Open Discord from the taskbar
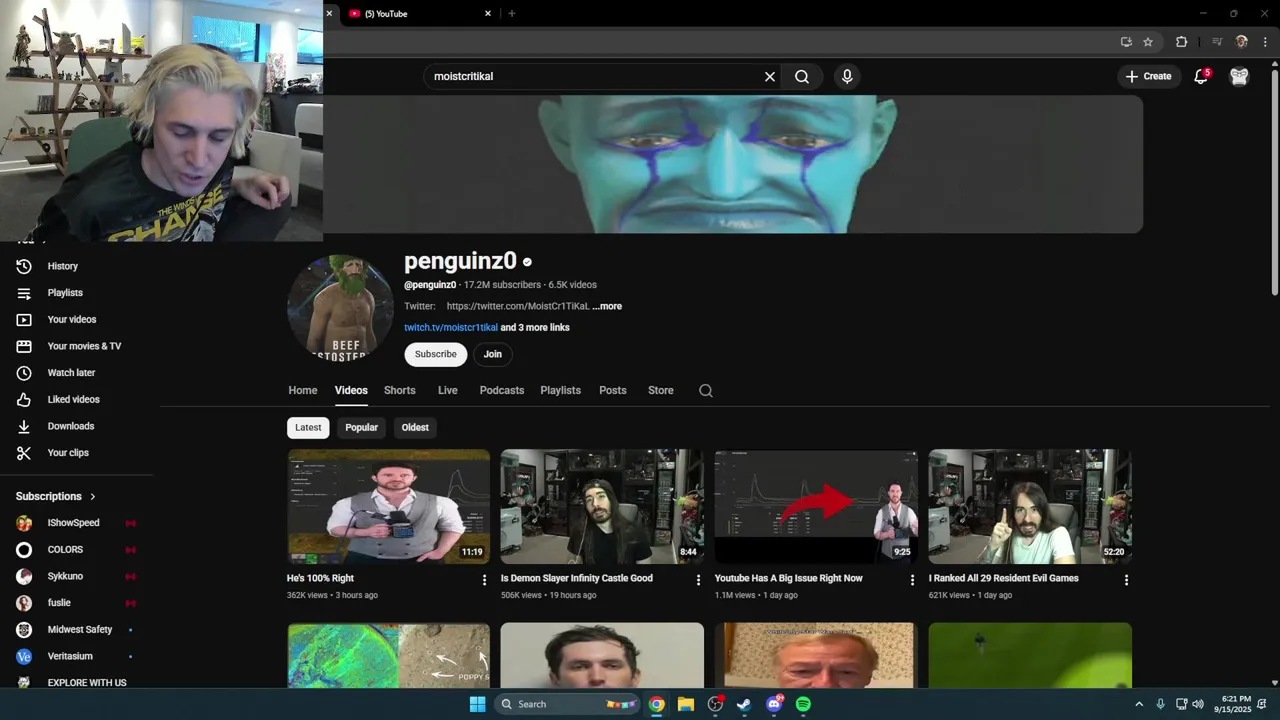Screen dimensions: 1280x720 pos(774,704)
